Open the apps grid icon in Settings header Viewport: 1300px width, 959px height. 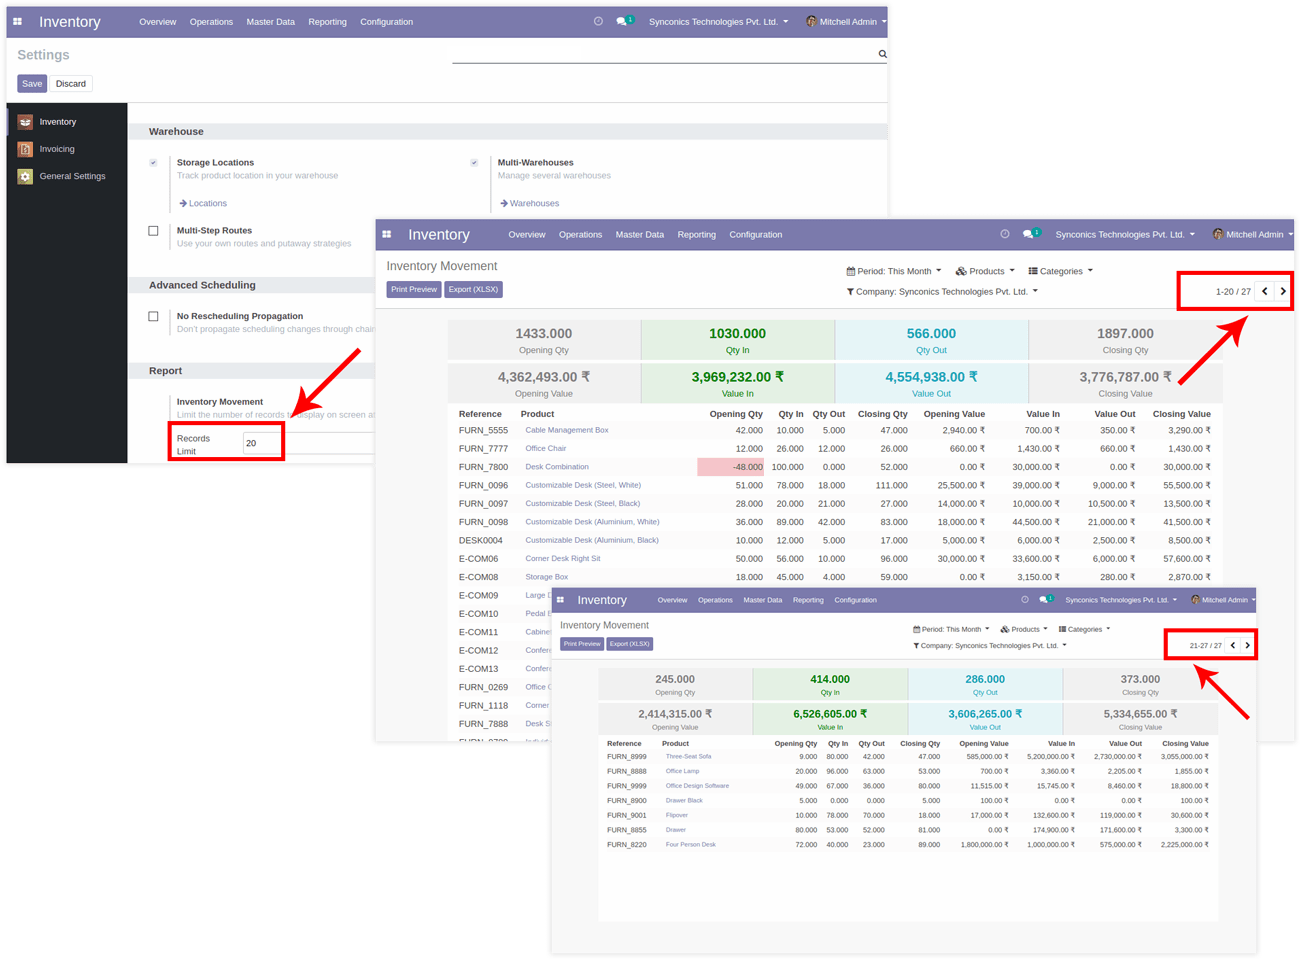17,21
